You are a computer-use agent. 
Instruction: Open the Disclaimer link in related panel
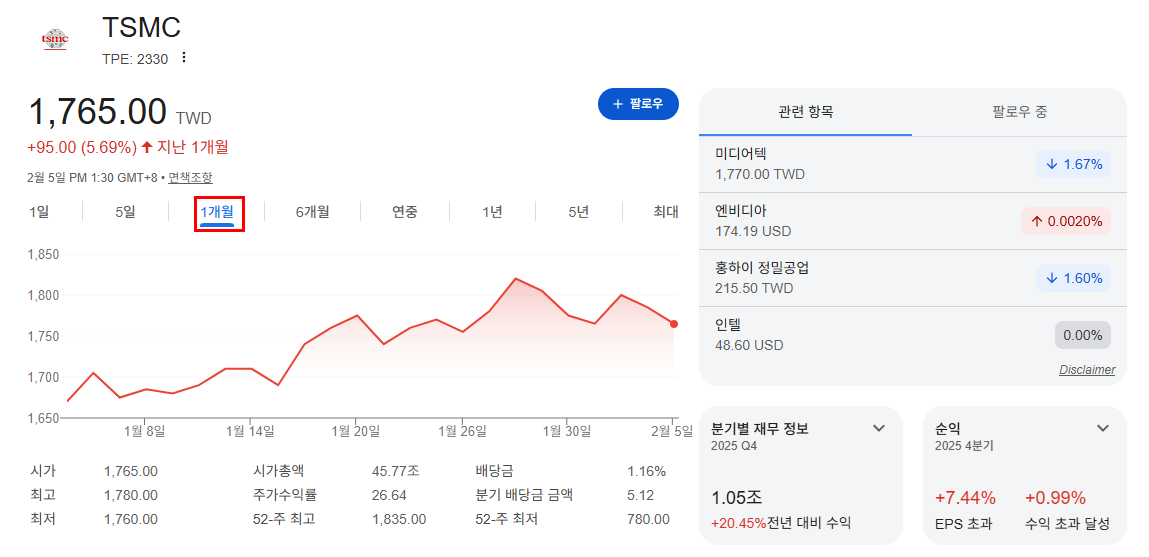[x=1087, y=370]
